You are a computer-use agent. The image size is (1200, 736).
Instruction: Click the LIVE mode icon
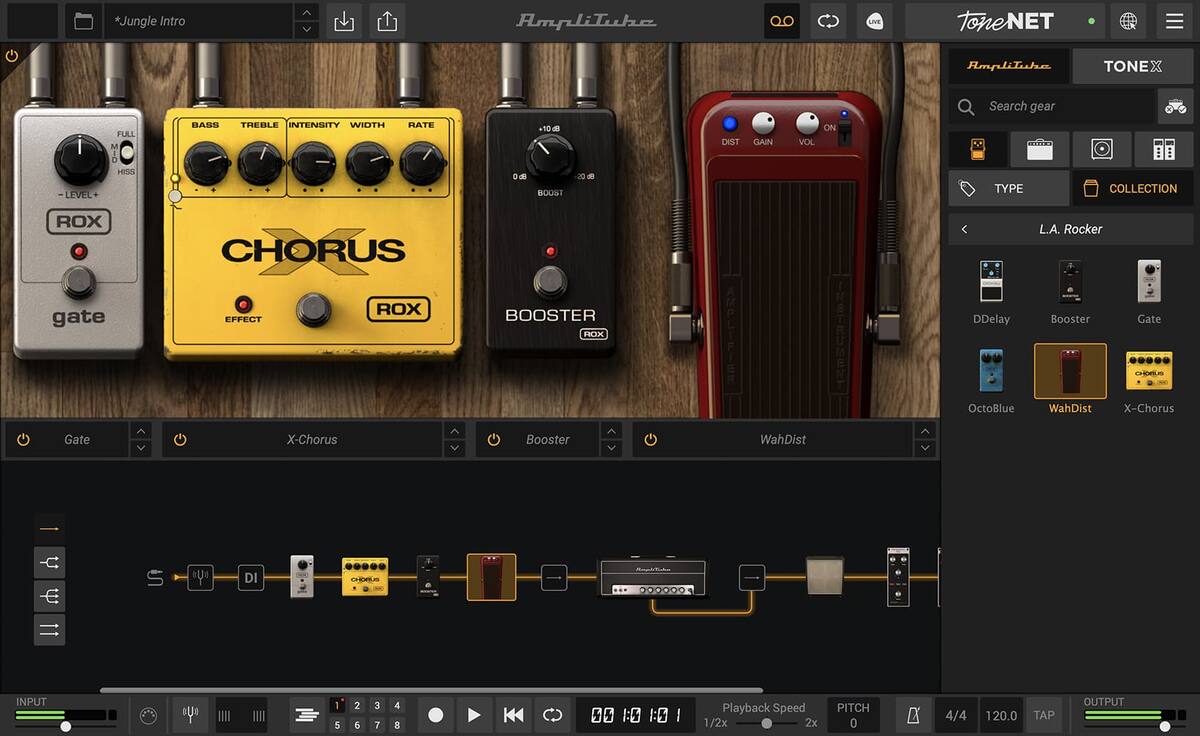[874, 20]
